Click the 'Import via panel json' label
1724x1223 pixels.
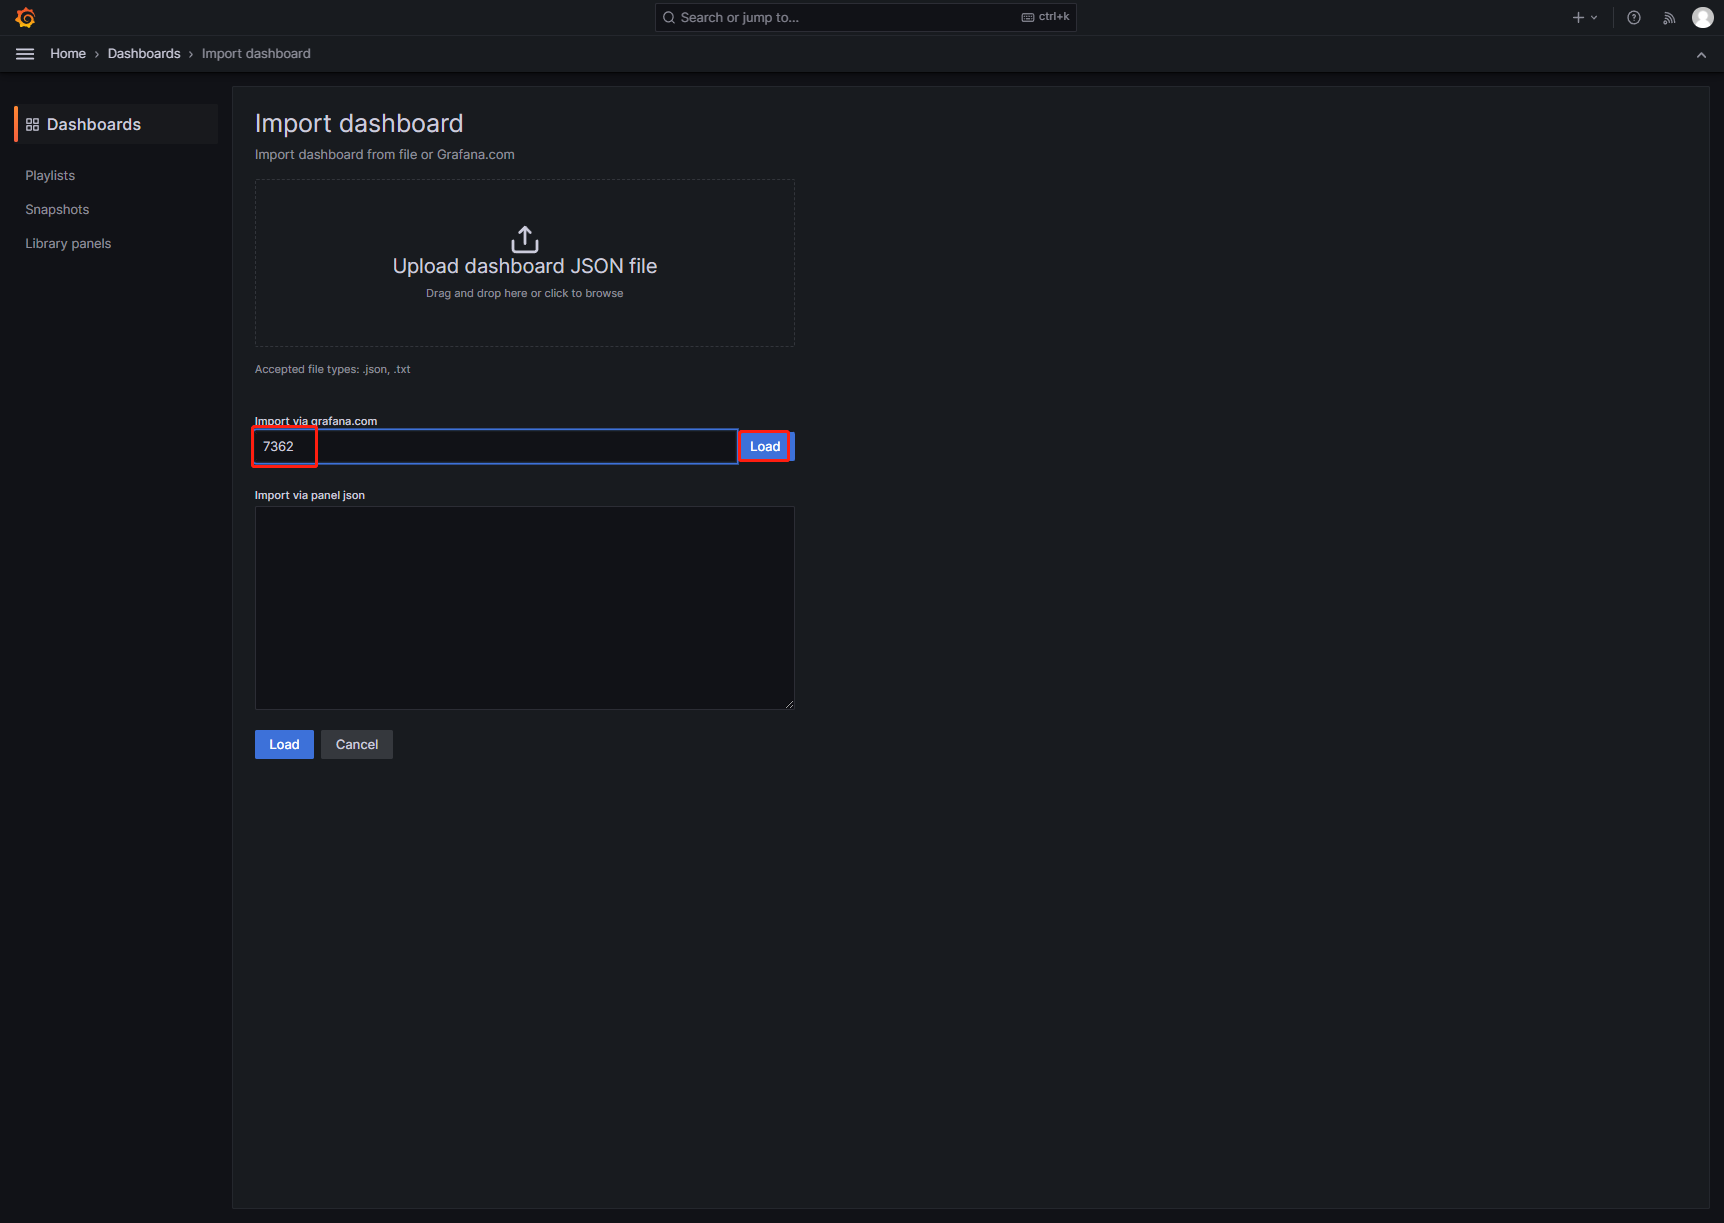310,496
